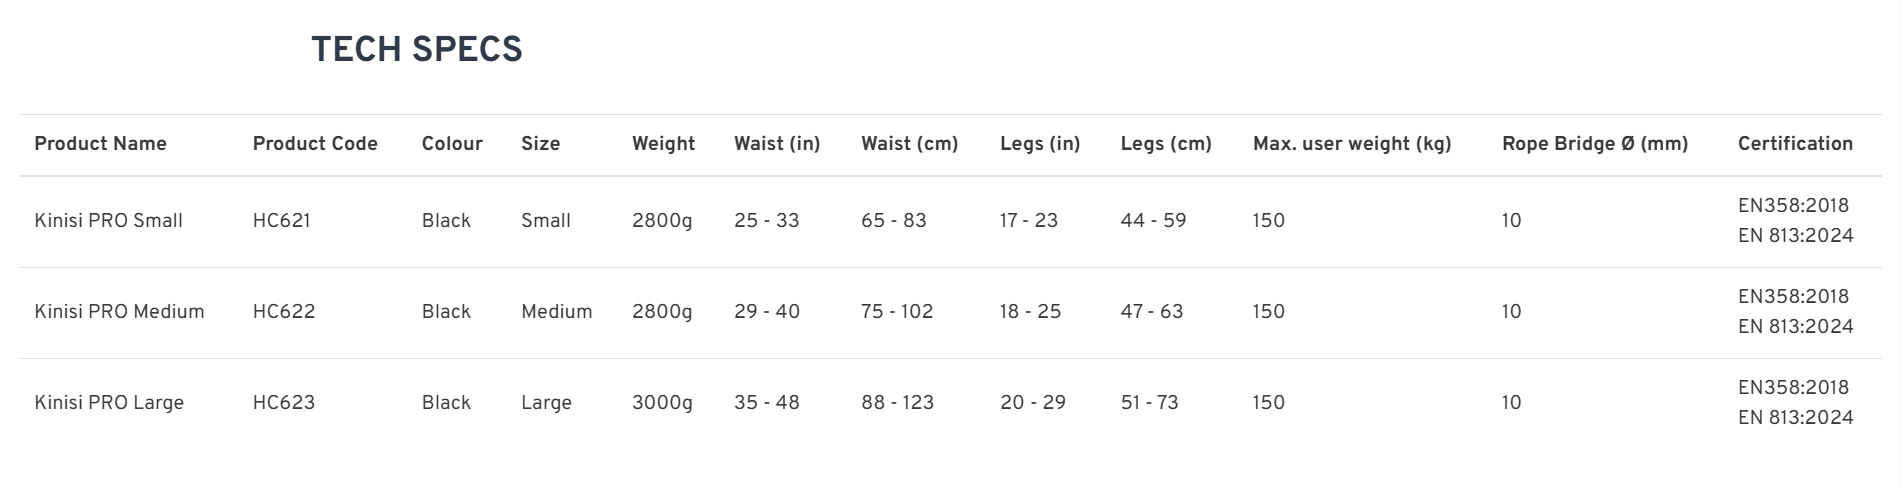This screenshot has width=1902, height=486.
Task: Click the Certification column header
Action: [x=1795, y=144]
